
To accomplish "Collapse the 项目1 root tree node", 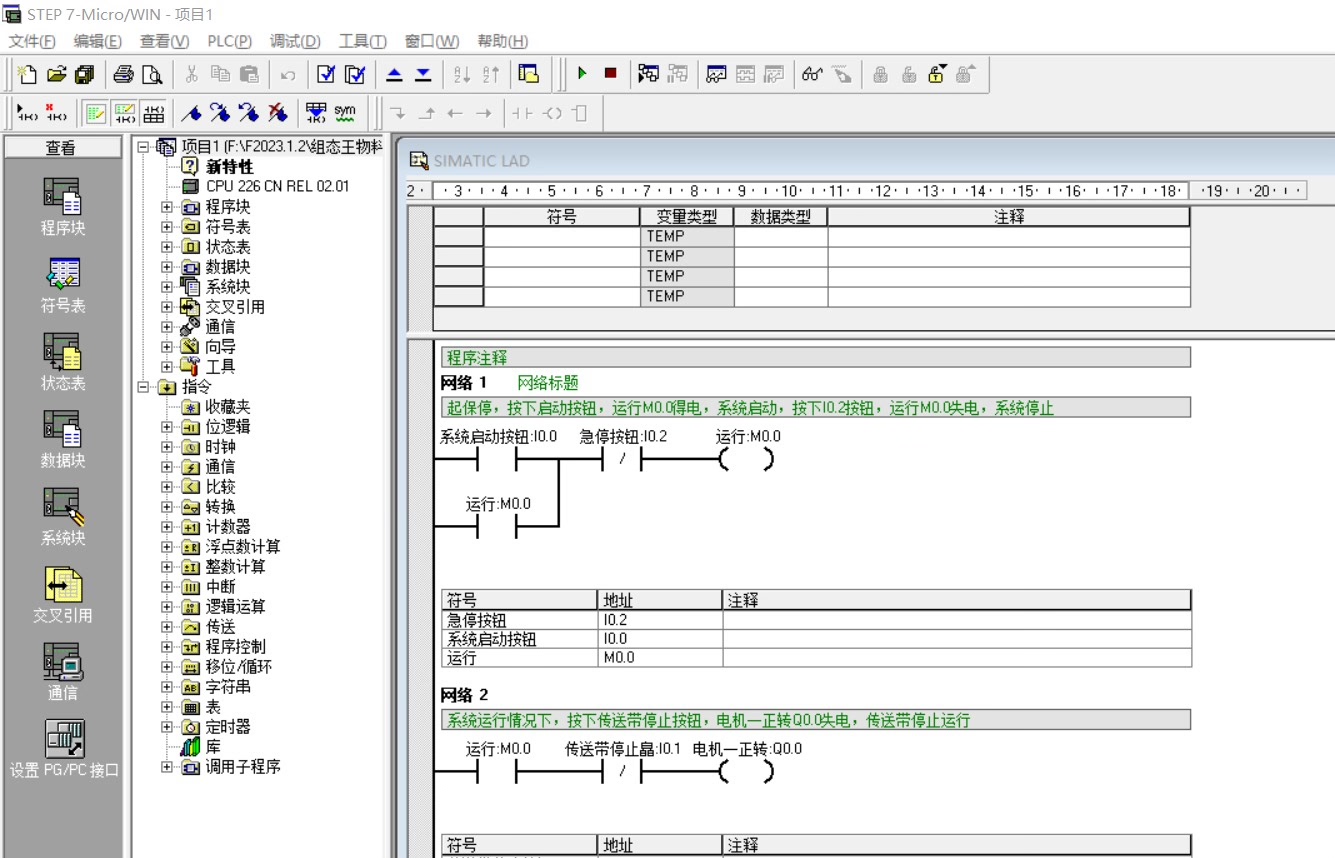I will pos(143,147).
